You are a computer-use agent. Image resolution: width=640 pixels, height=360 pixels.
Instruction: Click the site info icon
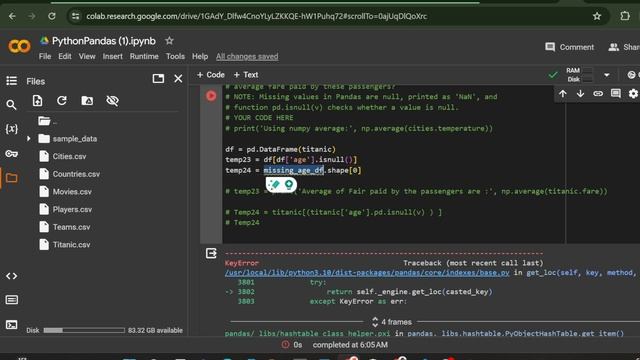pos(76,16)
